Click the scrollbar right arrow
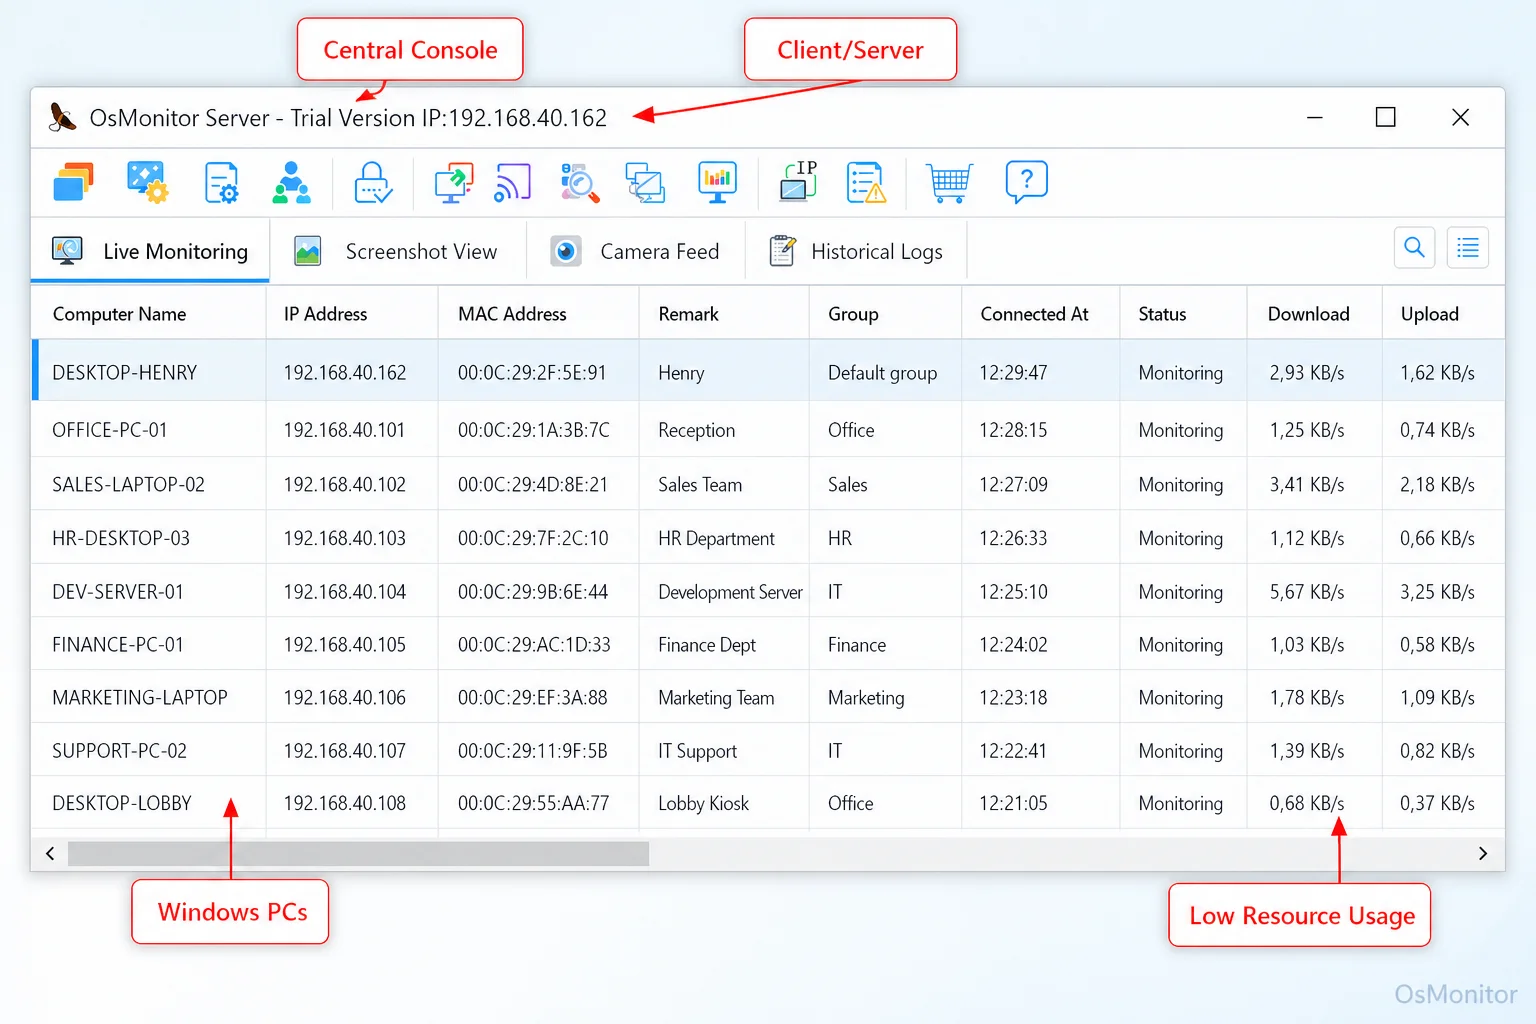The height and width of the screenshot is (1024, 1536). click(x=1483, y=853)
